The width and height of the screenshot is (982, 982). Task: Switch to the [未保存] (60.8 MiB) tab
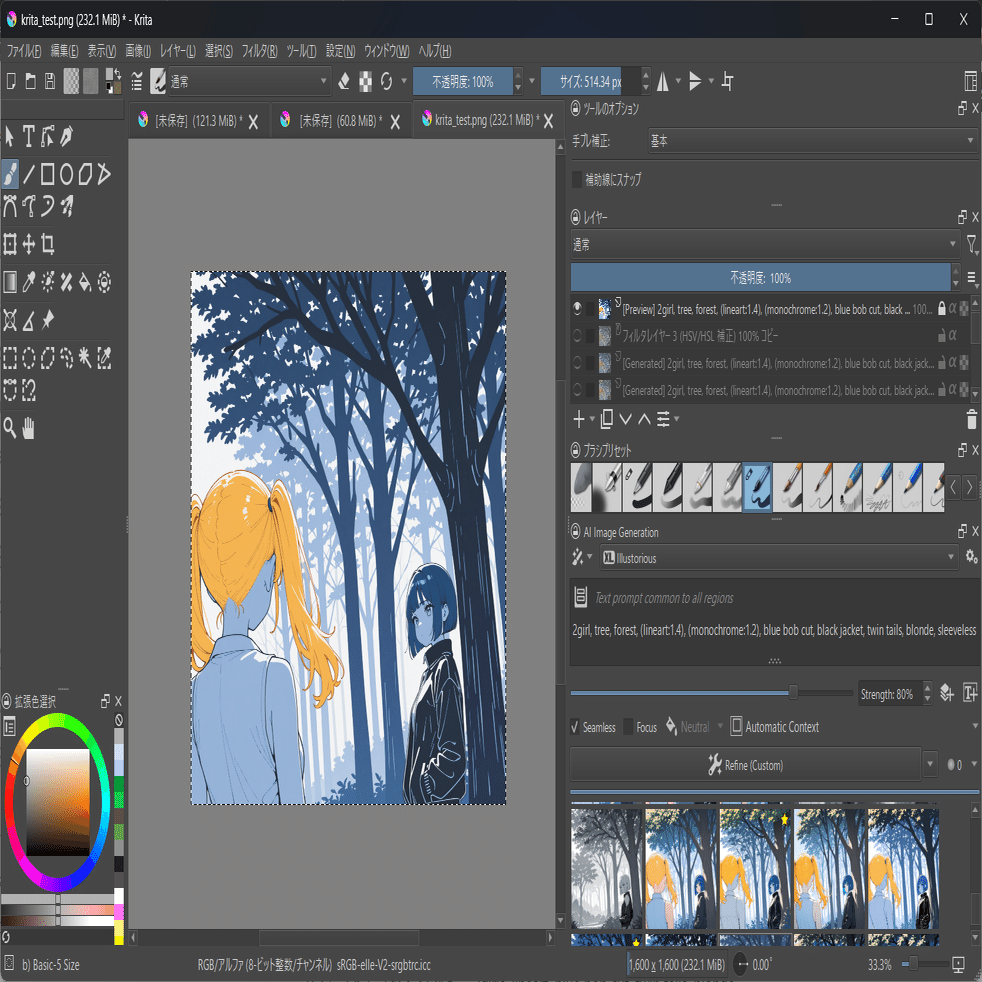pyautogui.click(x=341, y=120)
